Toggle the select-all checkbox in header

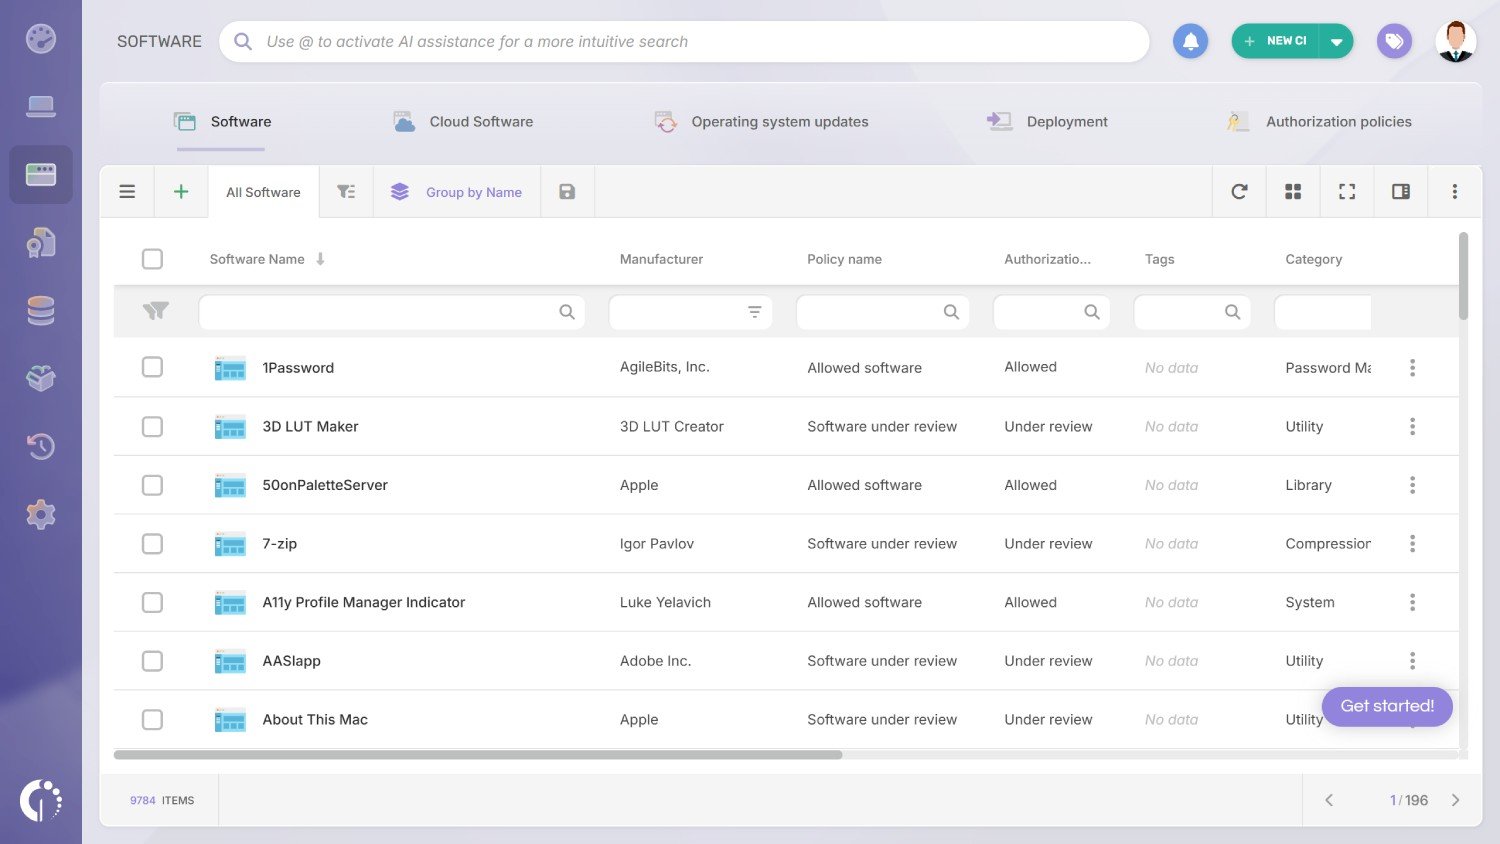pos(152,258)
